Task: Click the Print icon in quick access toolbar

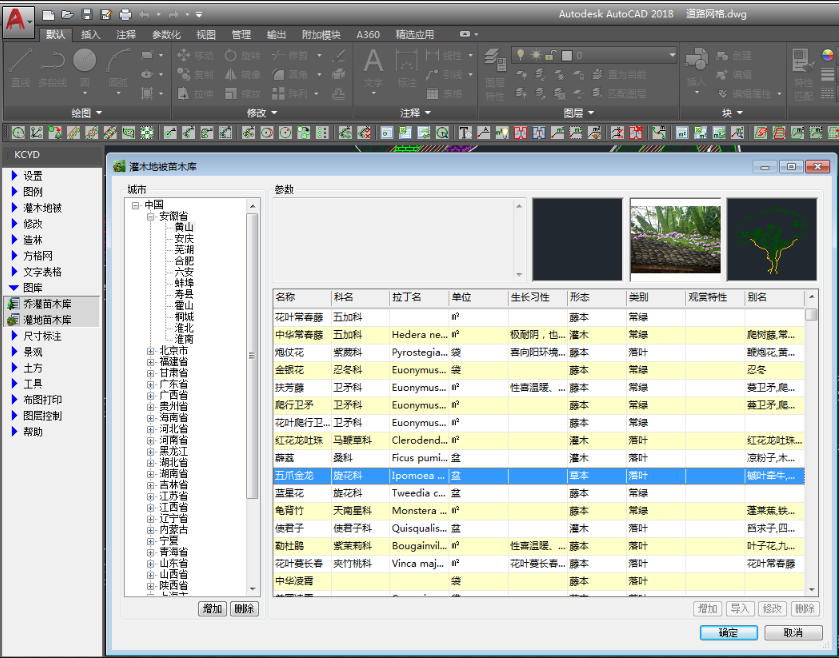Action: pos(125,14)
